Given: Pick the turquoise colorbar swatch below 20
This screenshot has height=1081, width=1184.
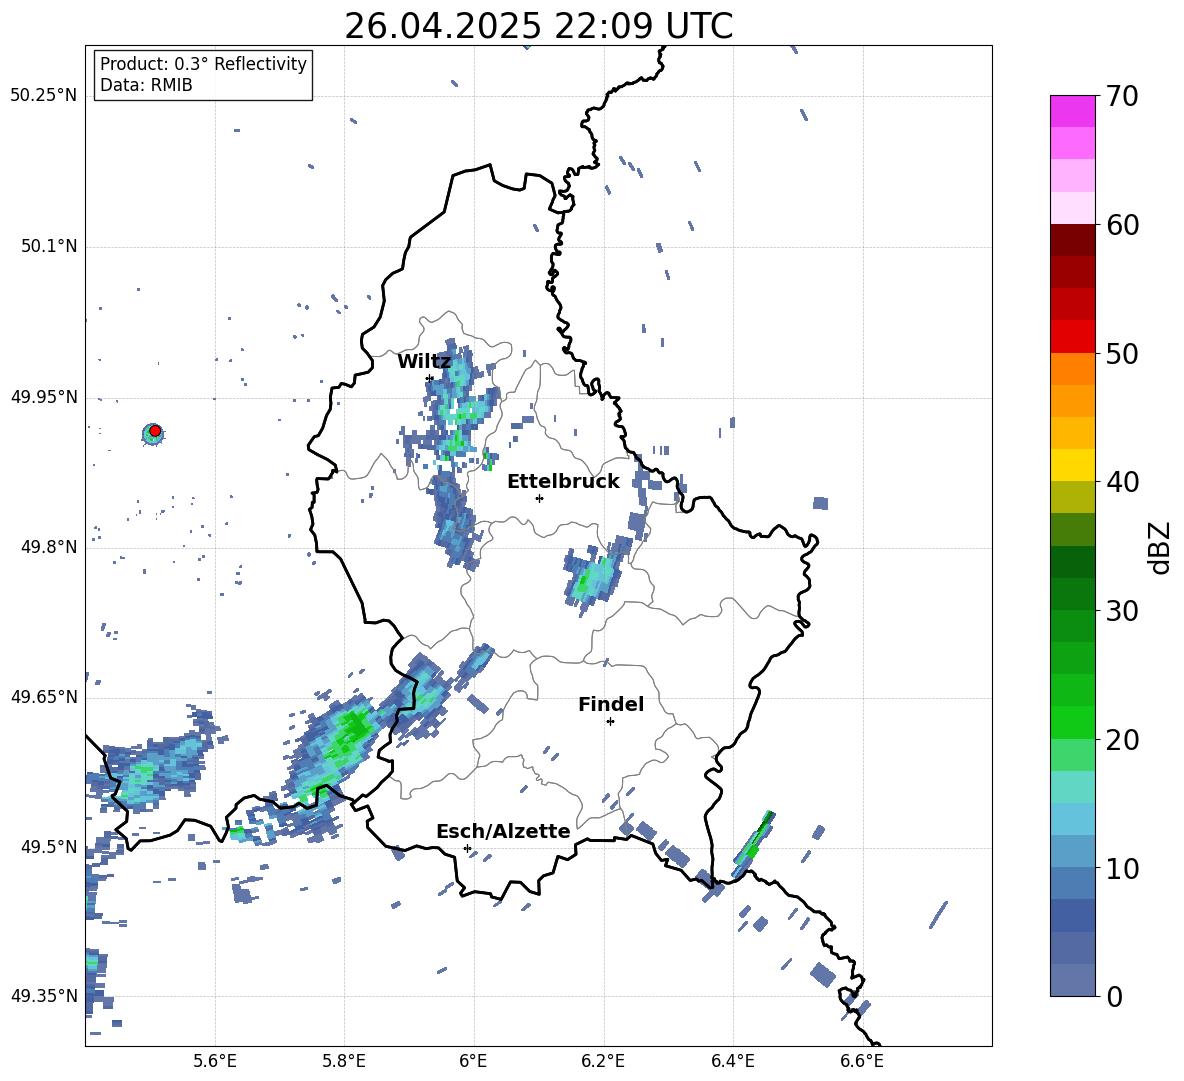Looking at the screenshot, I should 1072,787.
